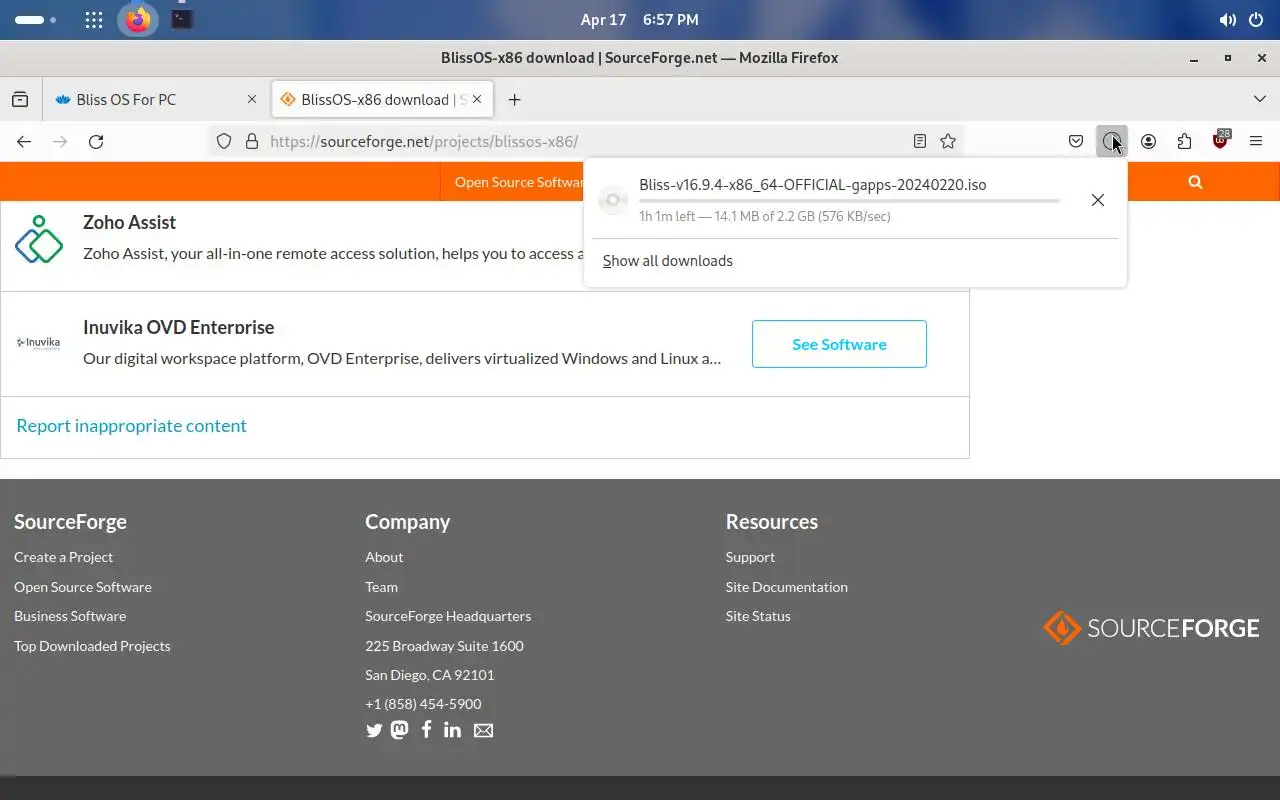Viewport: 1280px width, 800px height.
Task: Click the Support footer link
Action: pos(750,557)
